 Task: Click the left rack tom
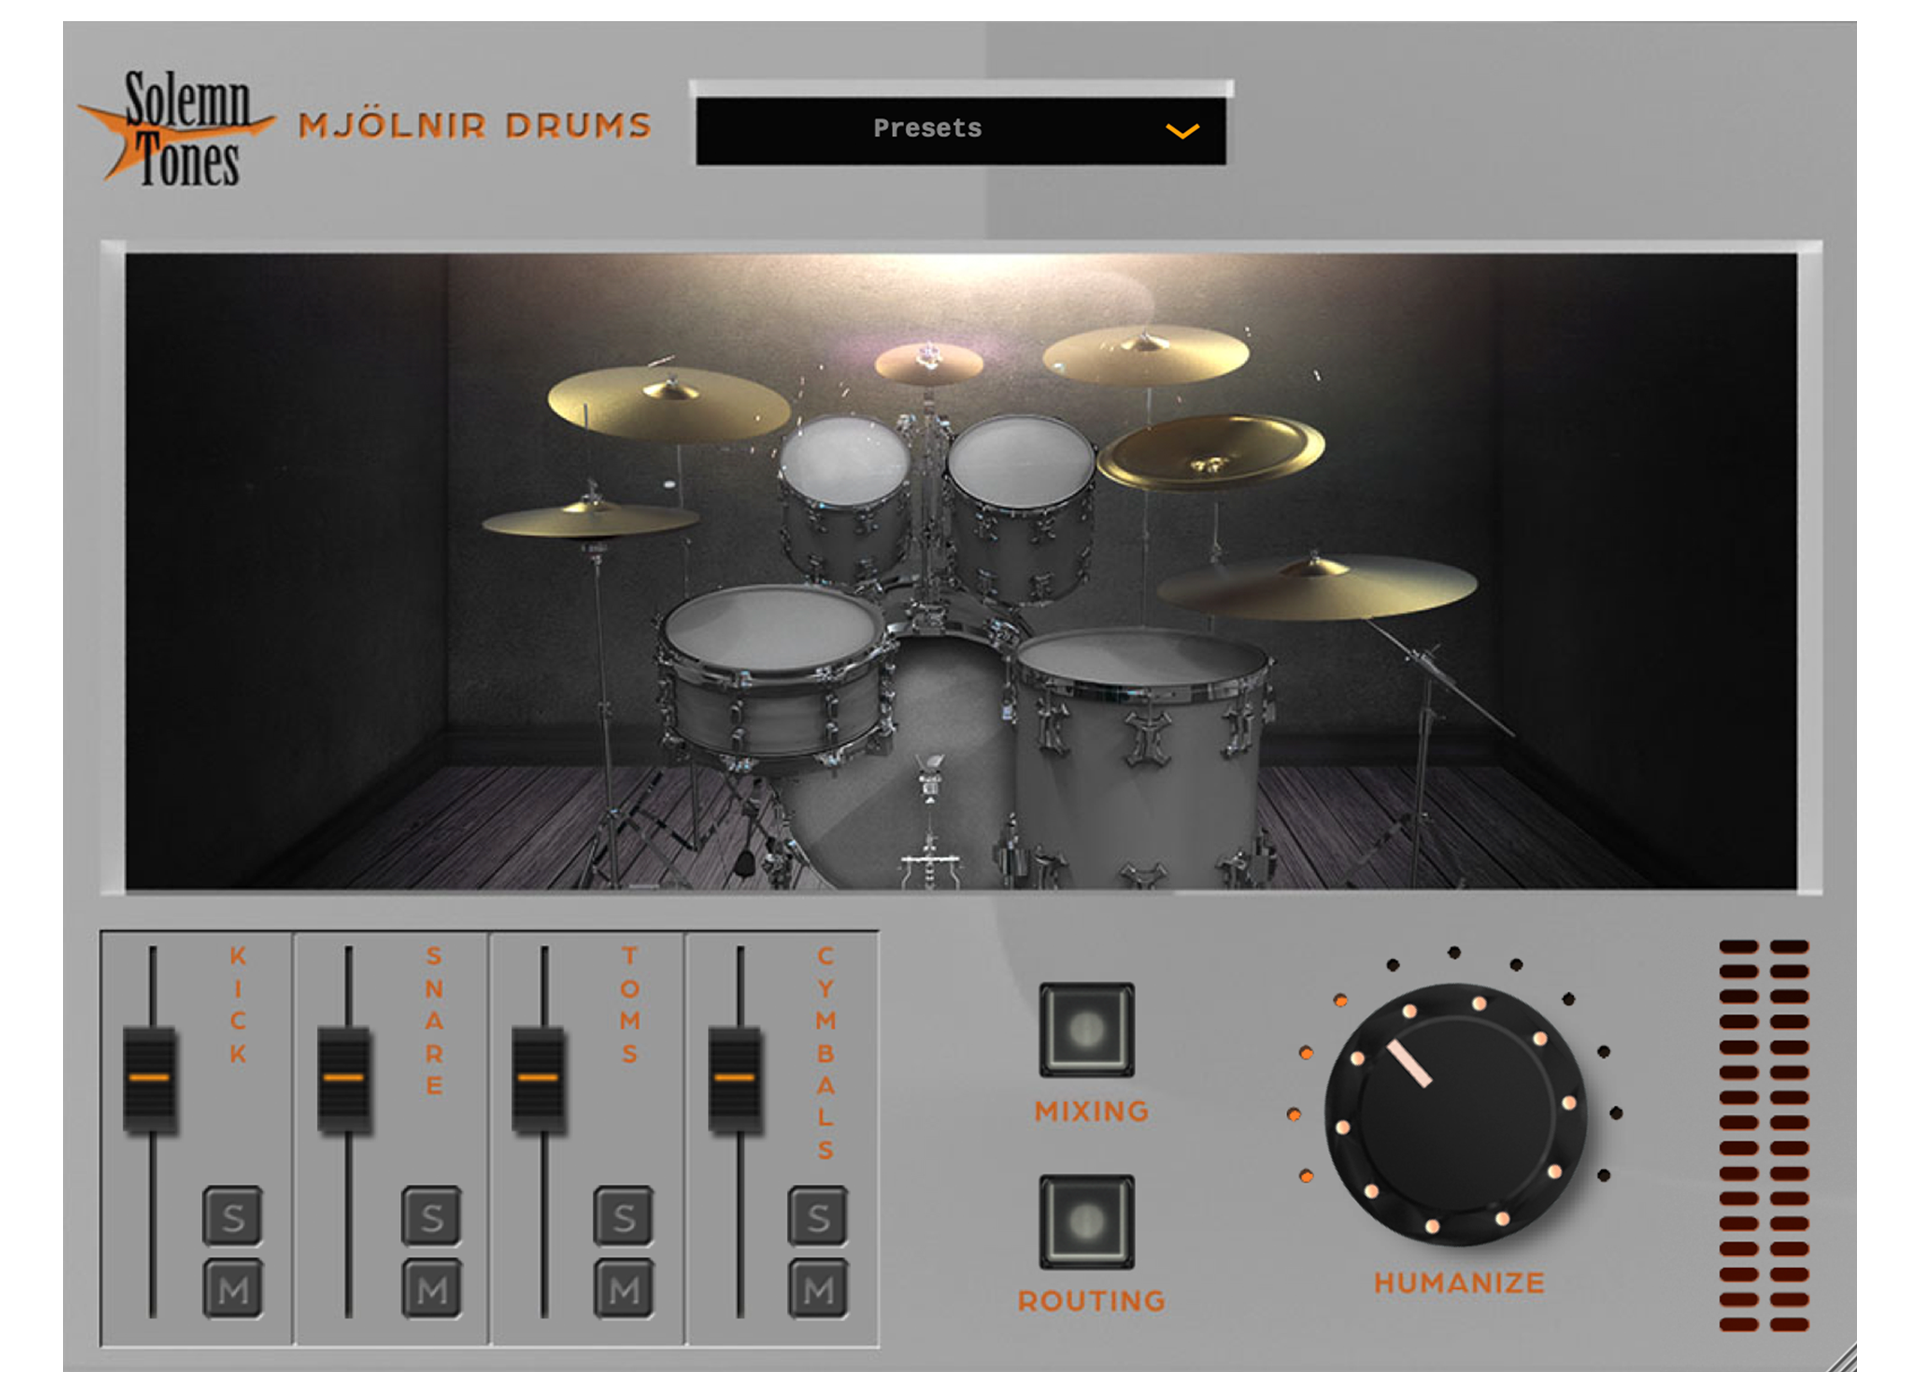[x=846, y=500]
